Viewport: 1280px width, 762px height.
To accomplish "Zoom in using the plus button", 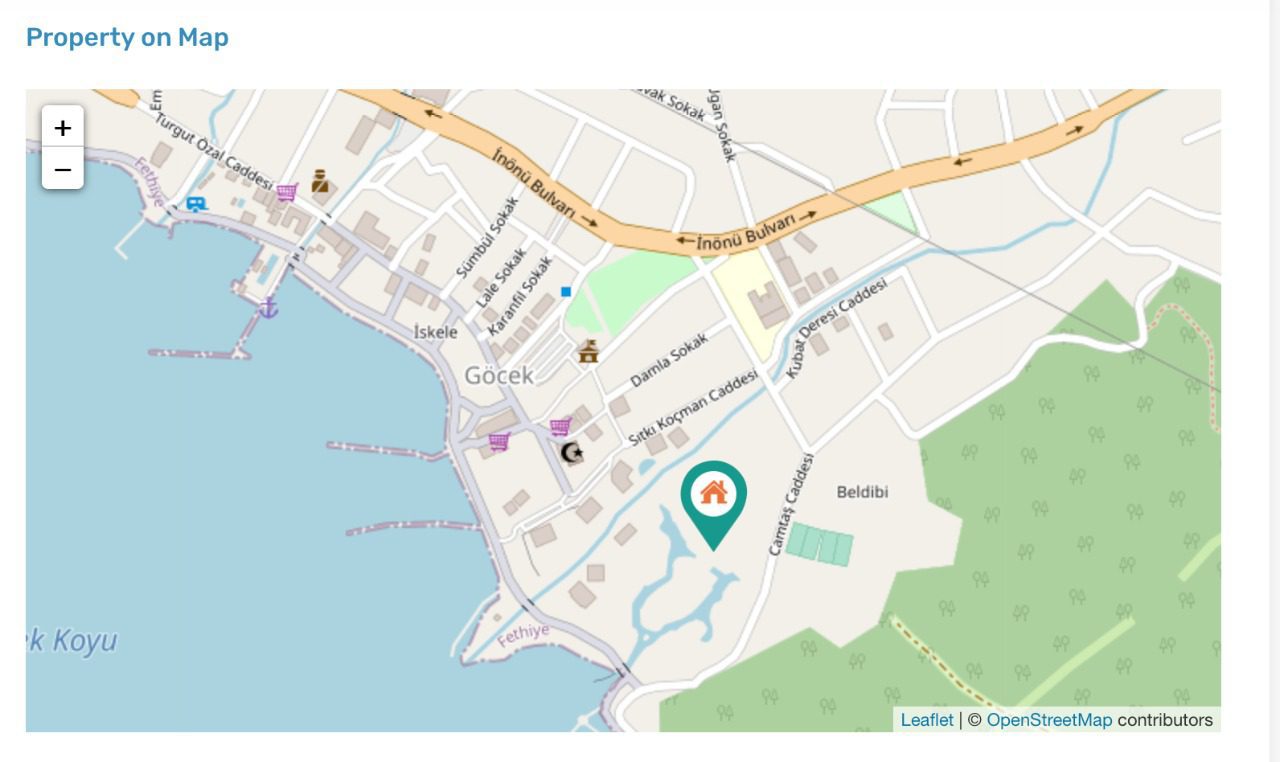I will coord(63,127).
